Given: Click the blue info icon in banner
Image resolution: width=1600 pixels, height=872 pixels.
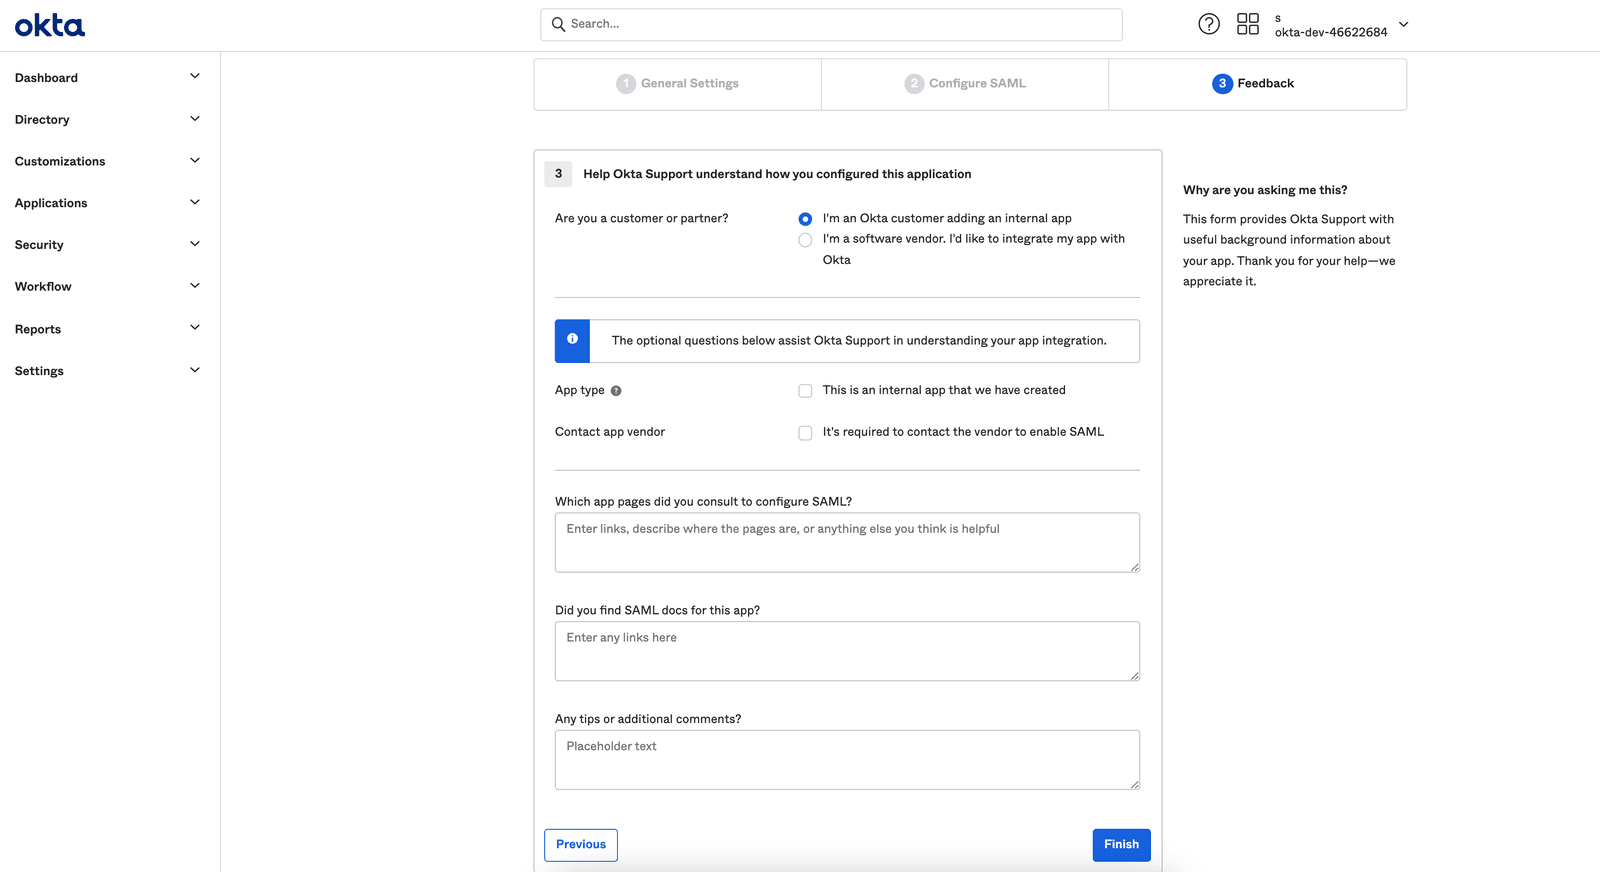Looking at the screenshot, I should pyautogui.click(x=572, y=340).
